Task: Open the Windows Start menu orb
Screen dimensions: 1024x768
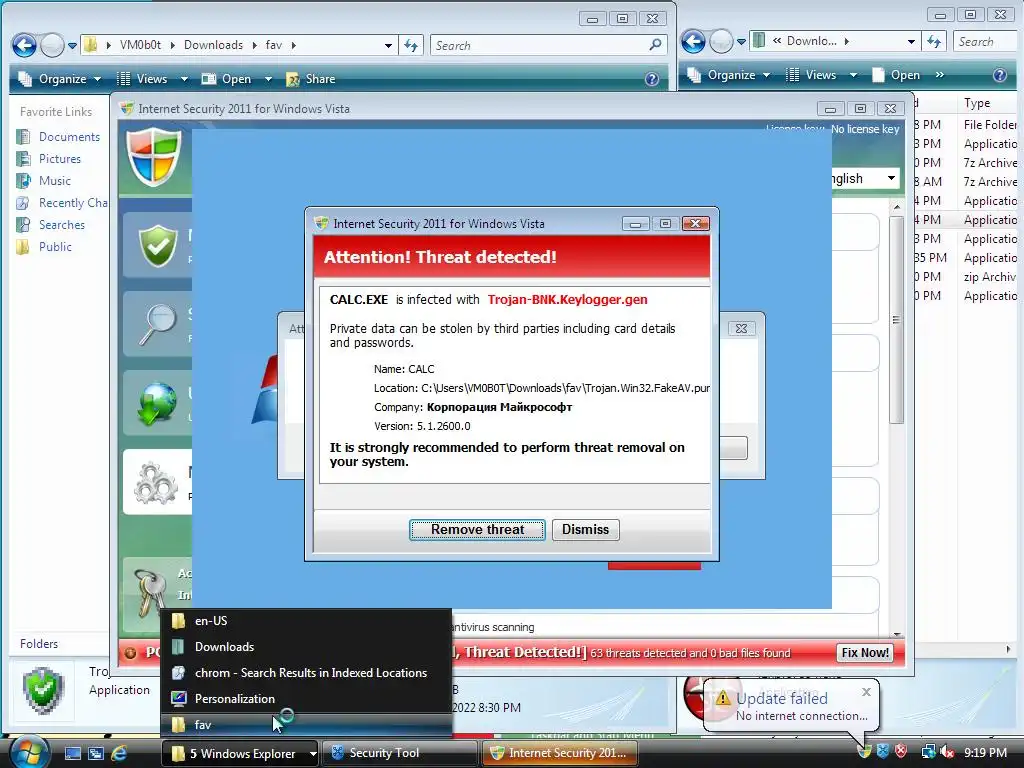Action: pyautogui.click(x=27, y=752)
